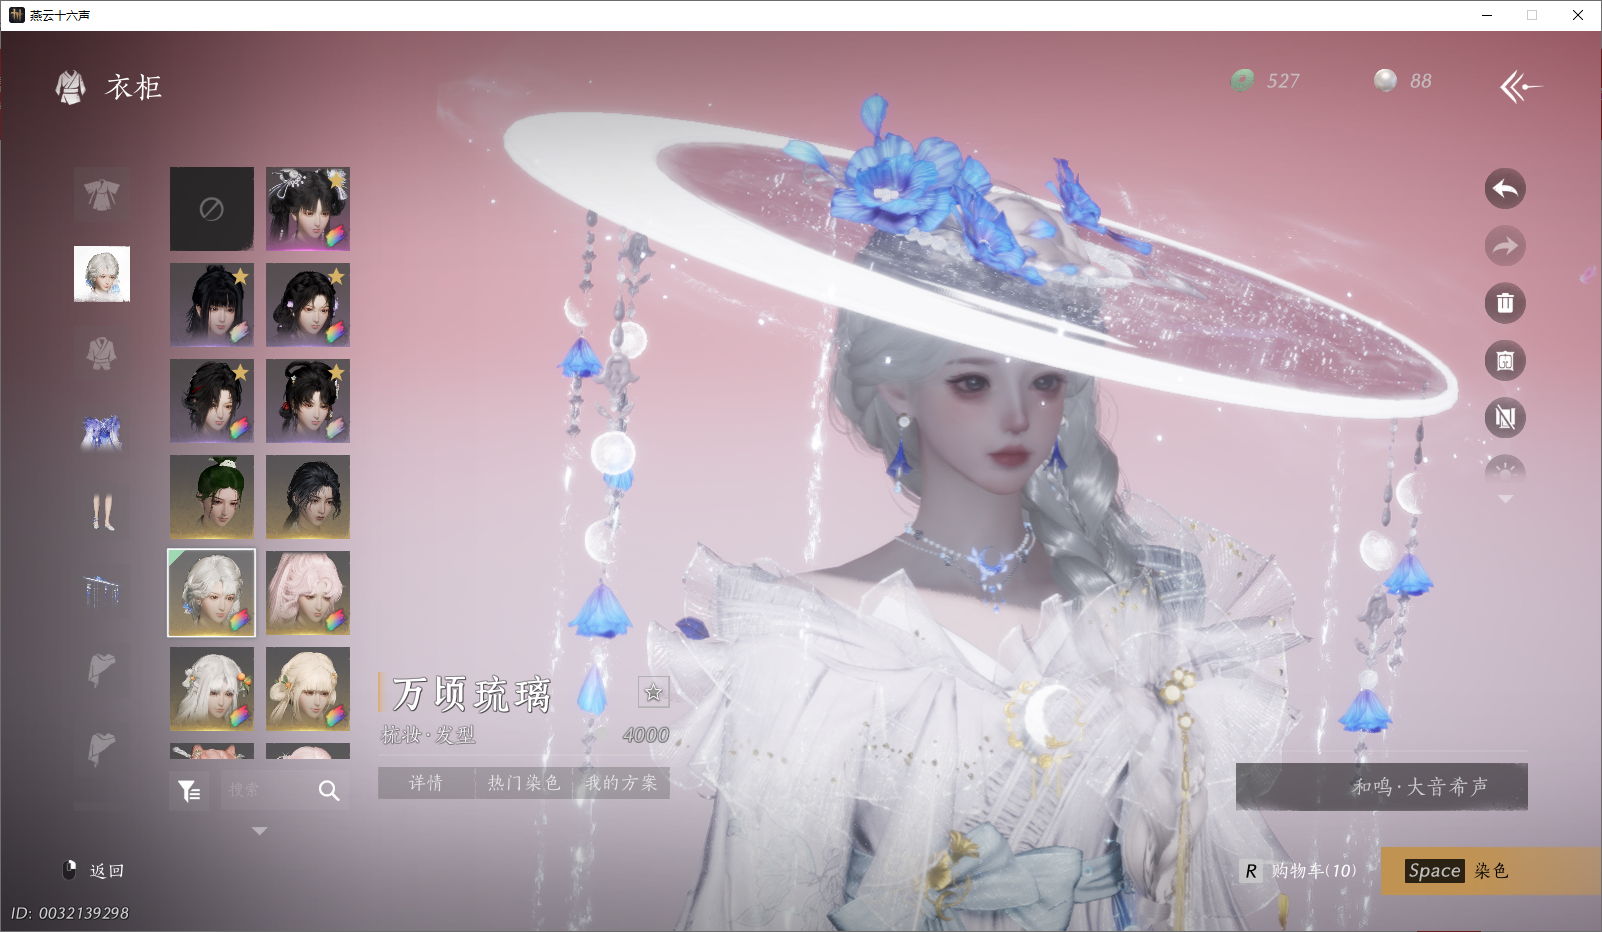Viewport: 1602px width, 932px height.
Task: Open the trash/delete outfit icon
Action: [x=1506, y=303]
